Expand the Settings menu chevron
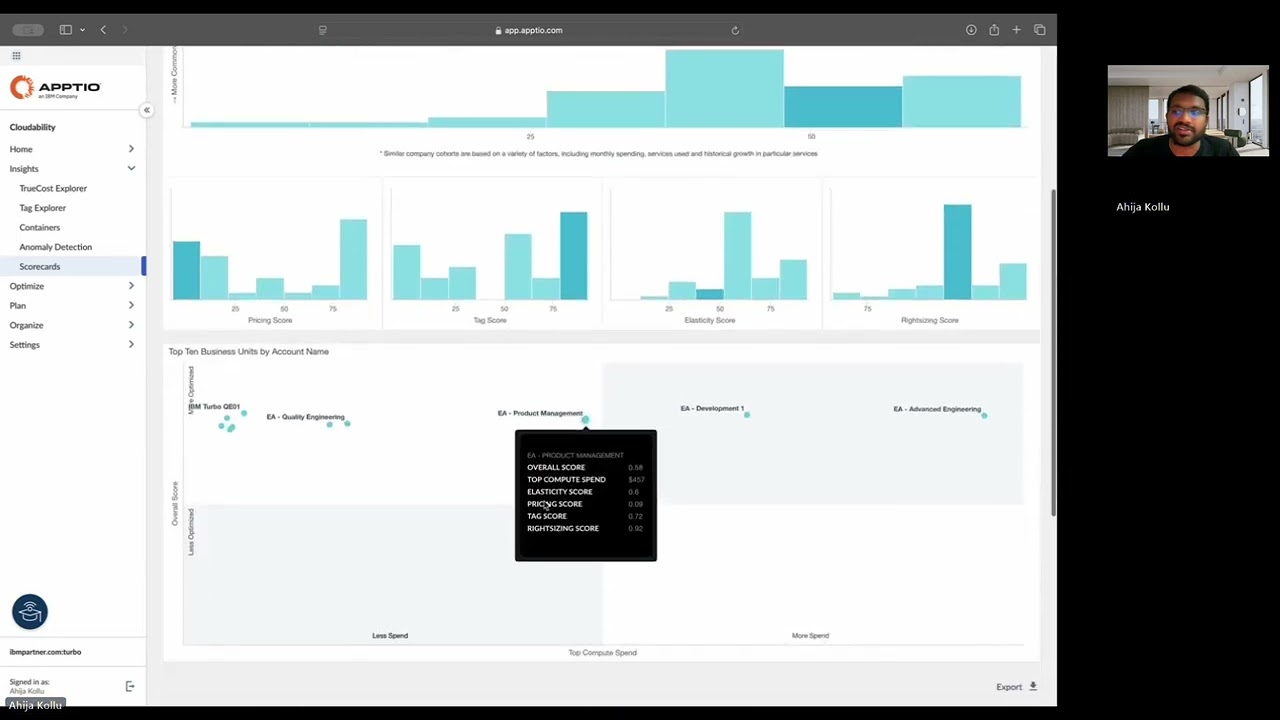 coord(131,344)
